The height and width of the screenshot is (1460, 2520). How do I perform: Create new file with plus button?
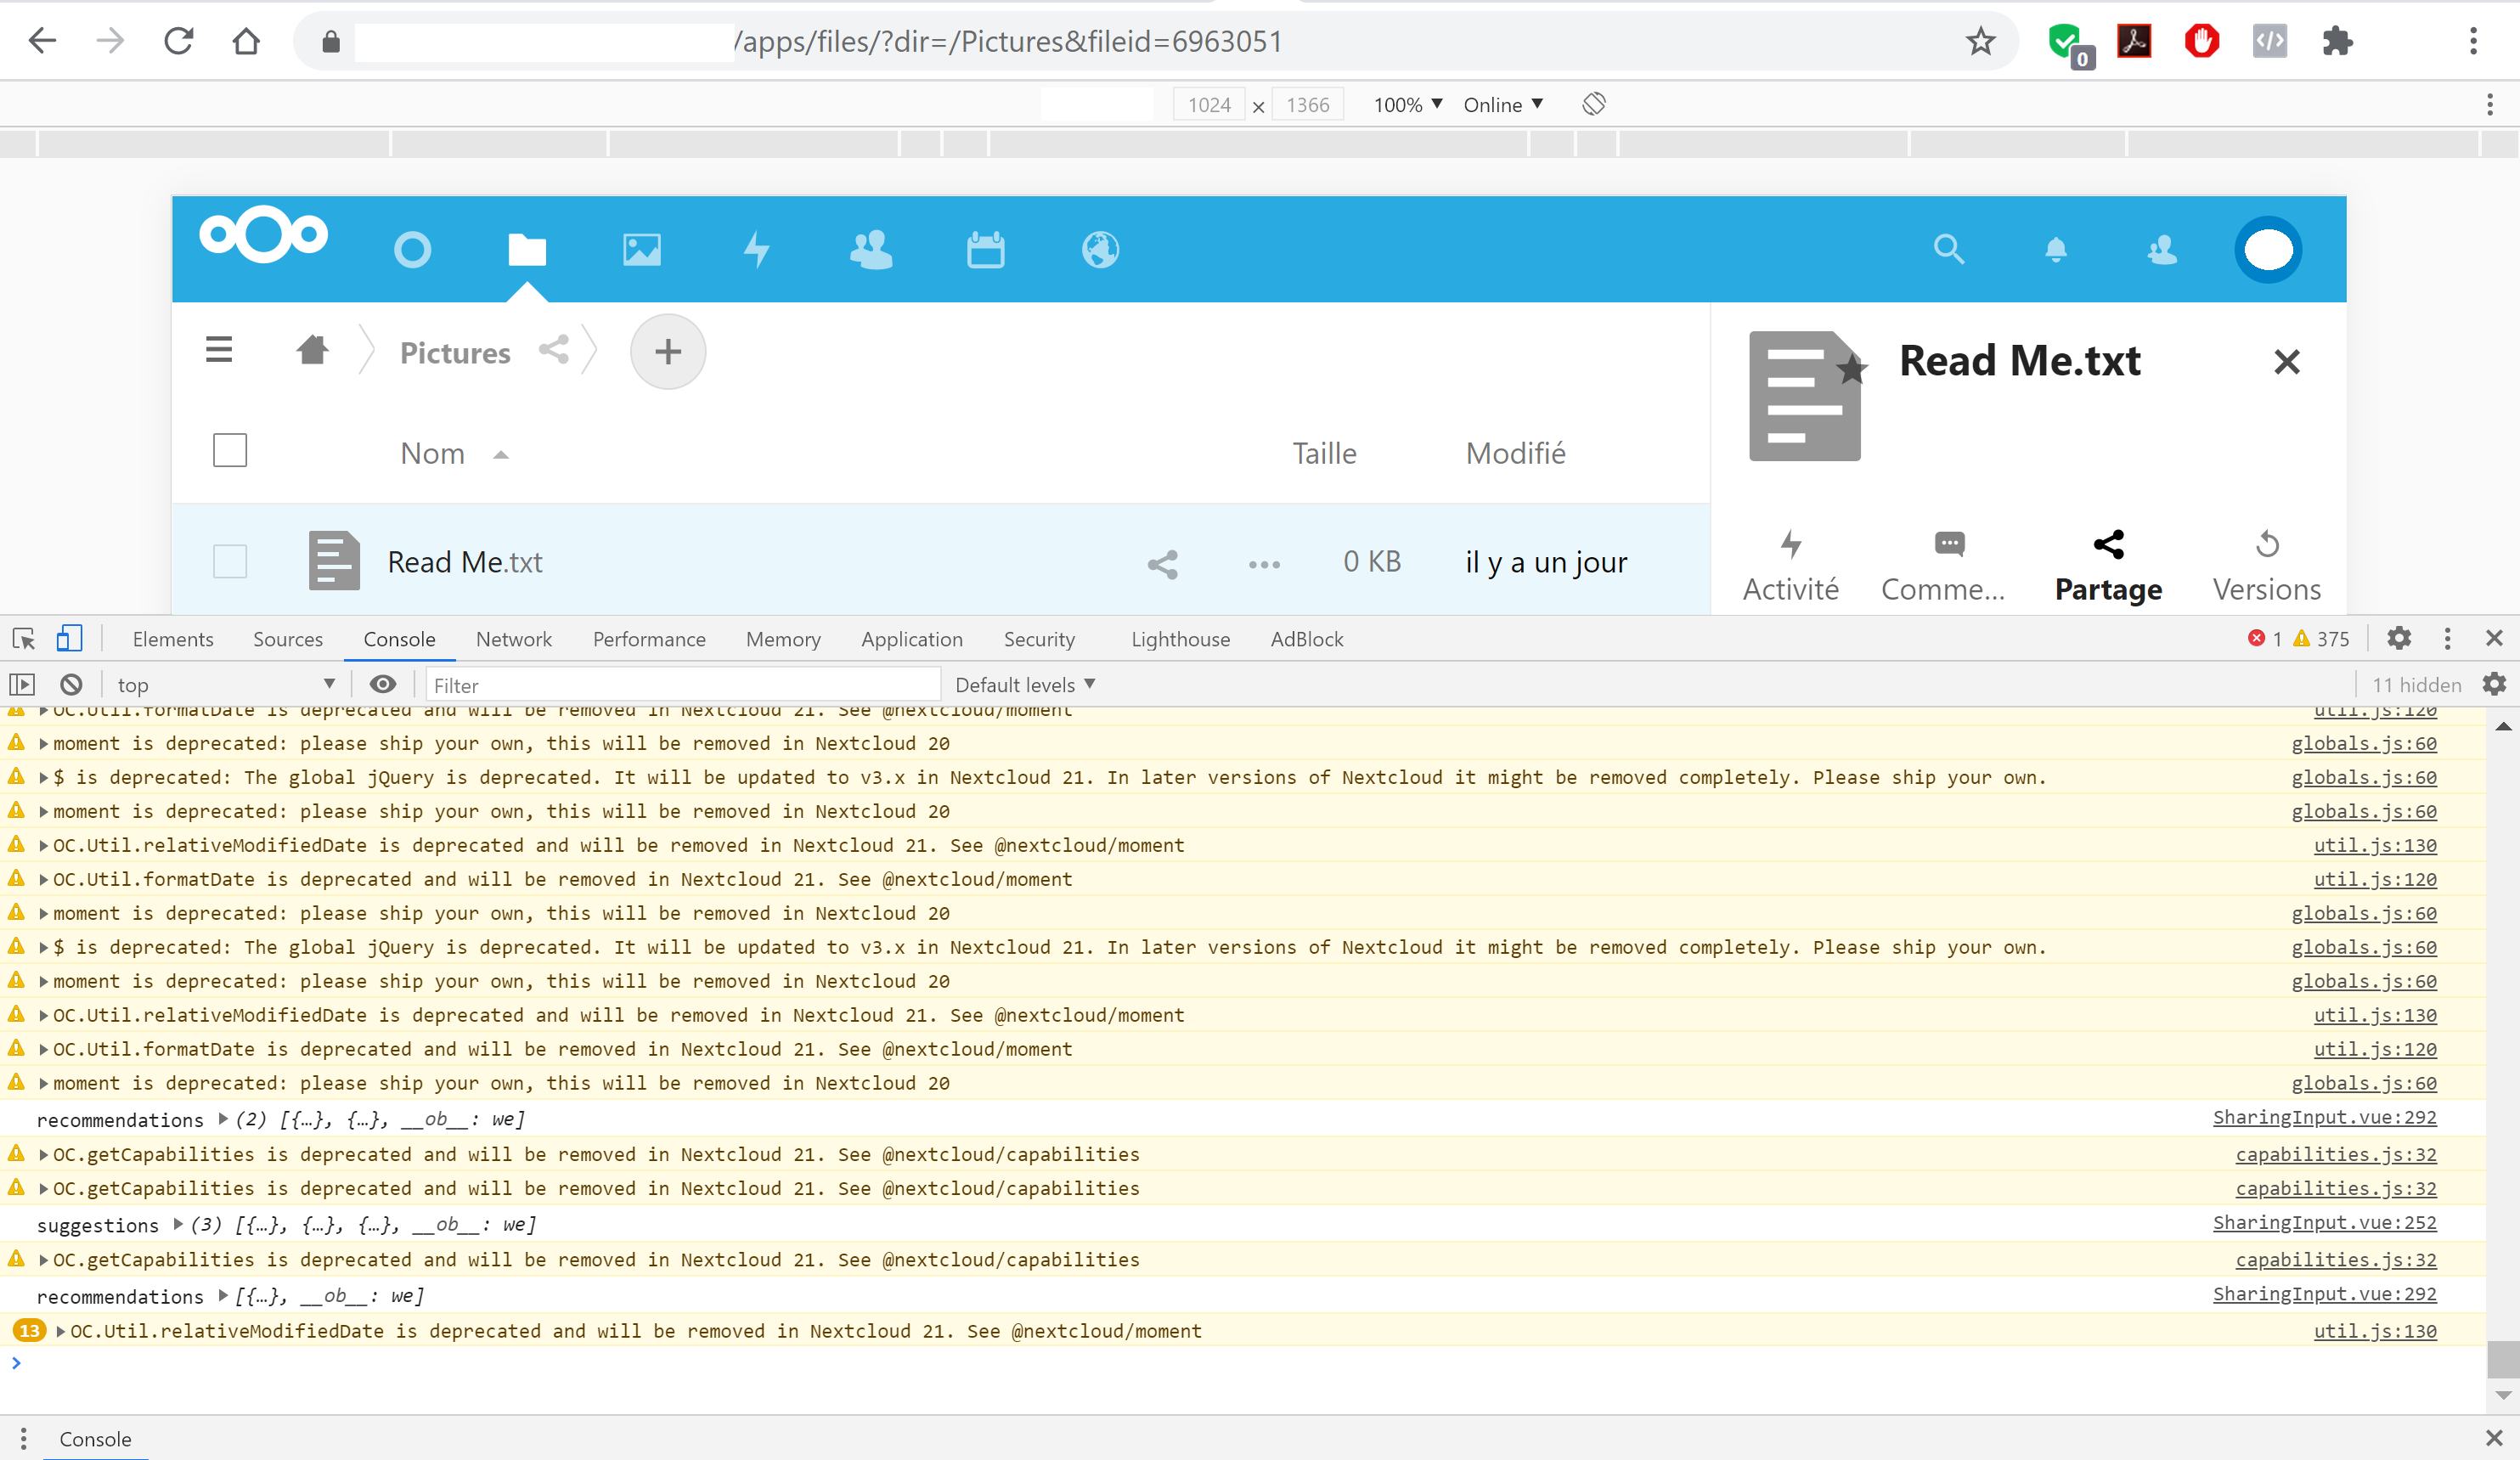[x=667, y=351]
